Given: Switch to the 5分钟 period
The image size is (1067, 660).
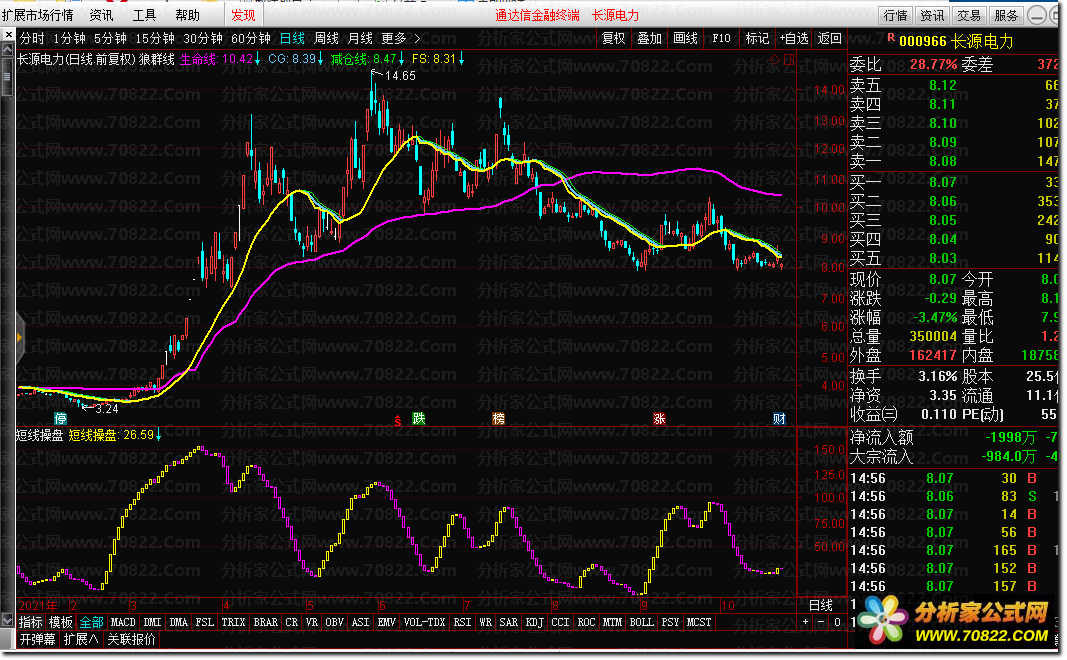Looking at the screenshot, I should point(110,38).
